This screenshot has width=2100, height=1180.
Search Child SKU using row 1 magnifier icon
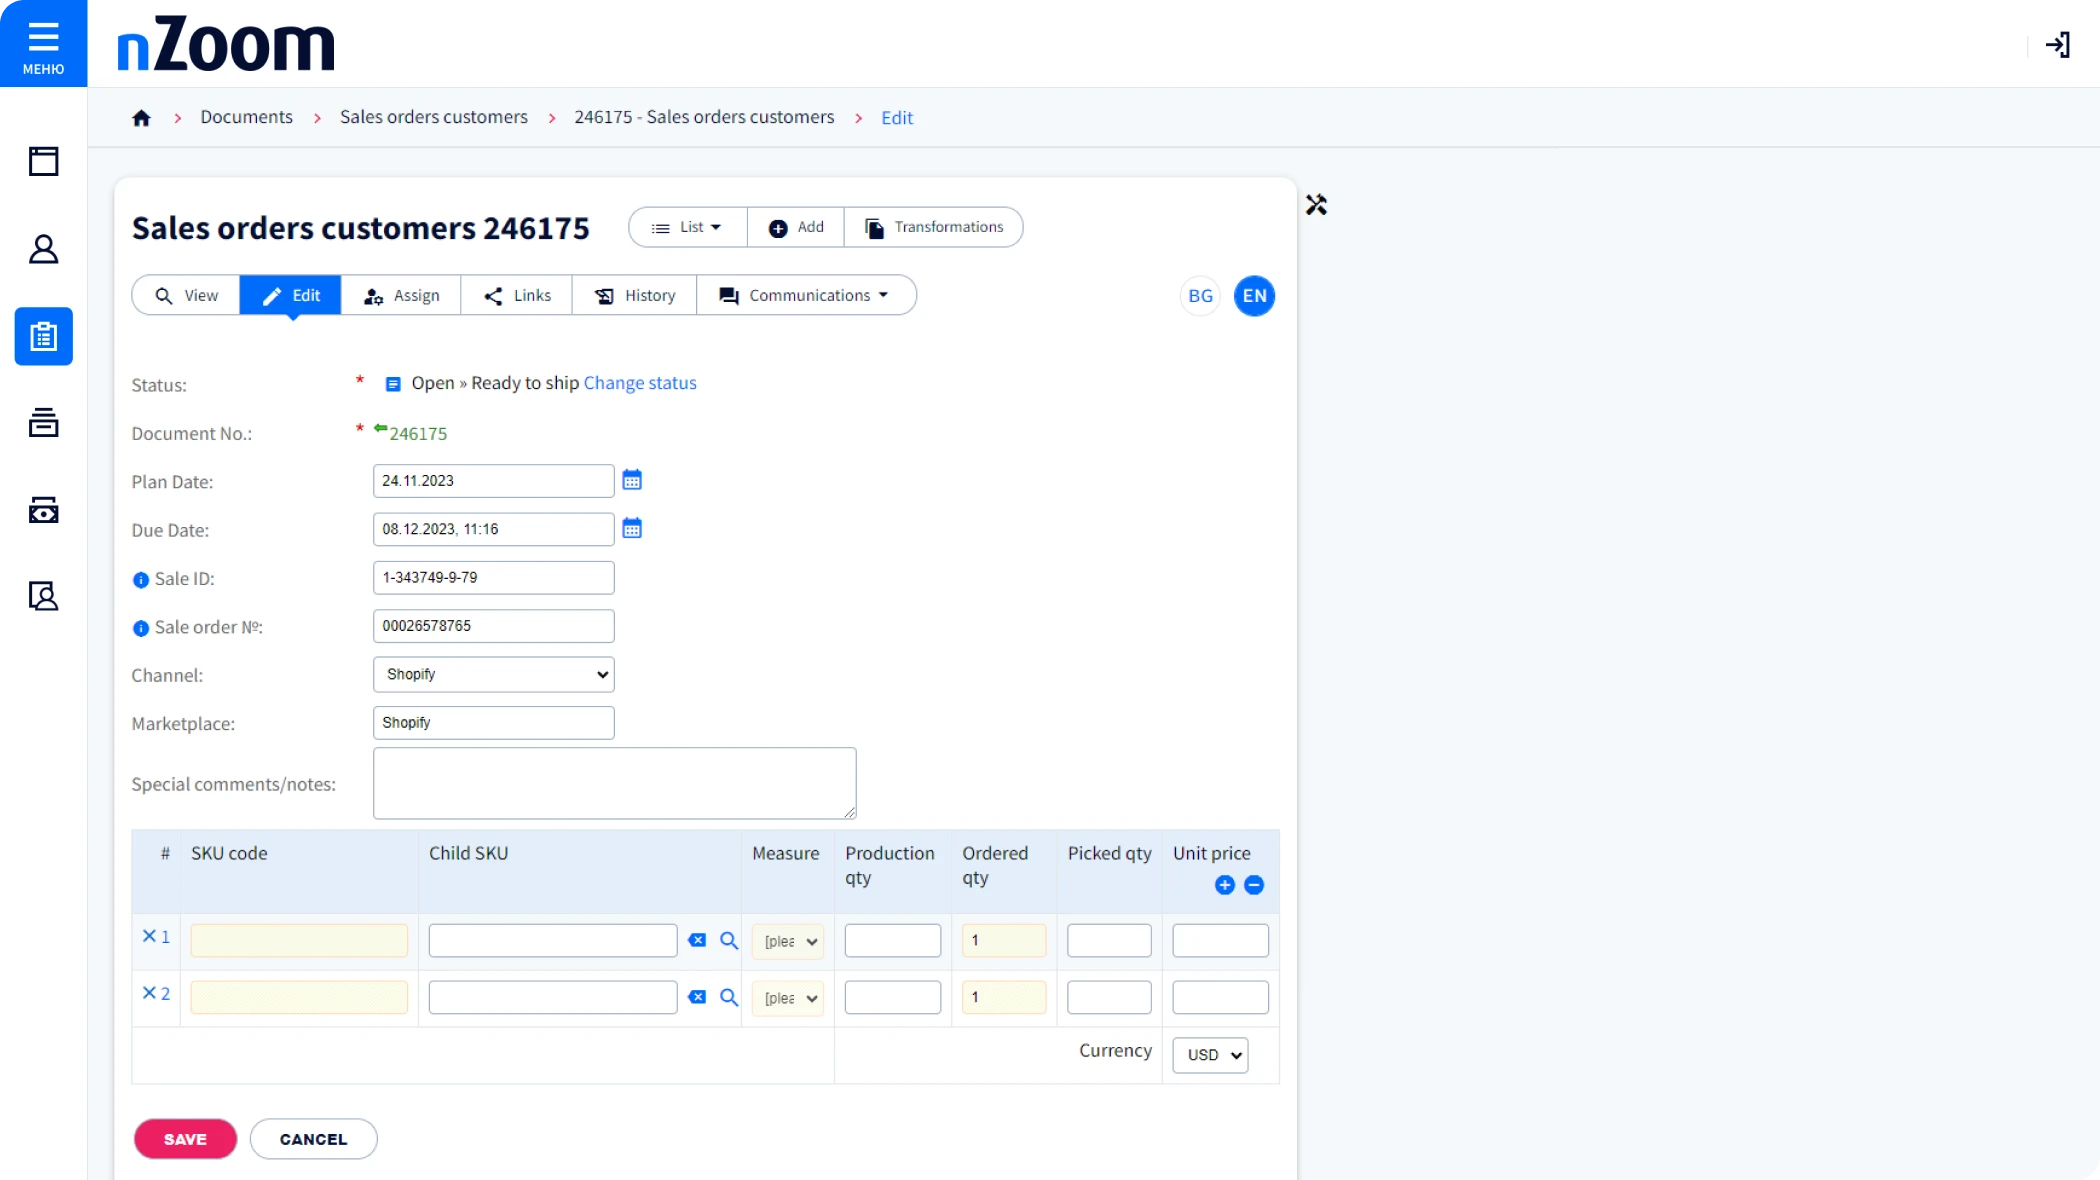[729, 940]
